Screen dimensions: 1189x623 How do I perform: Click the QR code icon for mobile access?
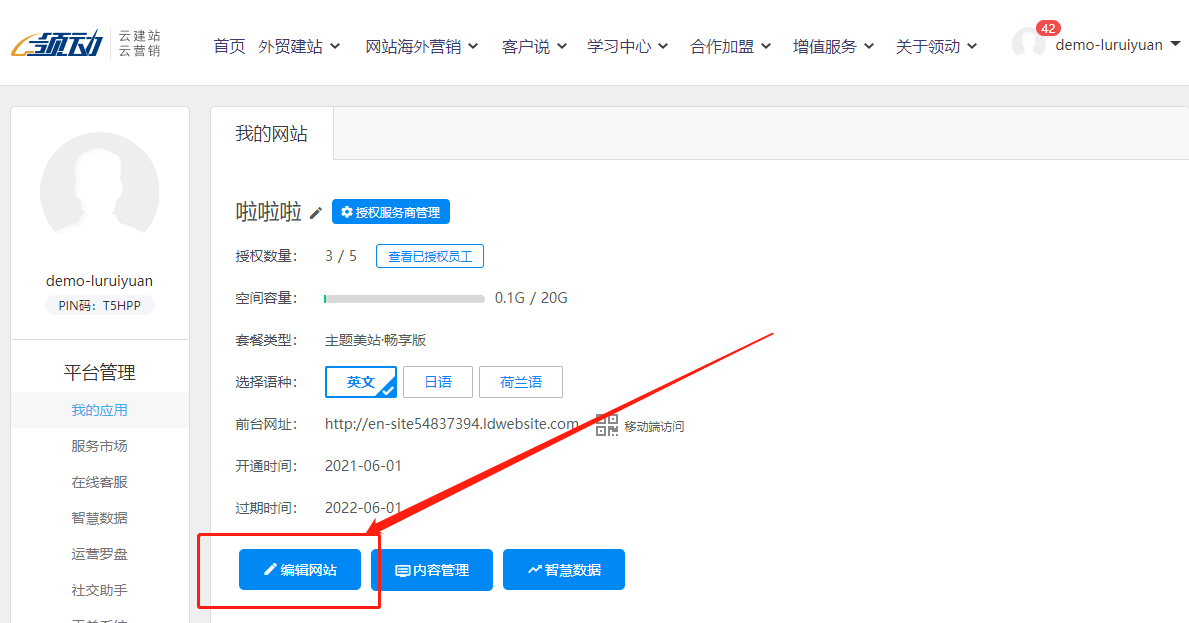607,425
